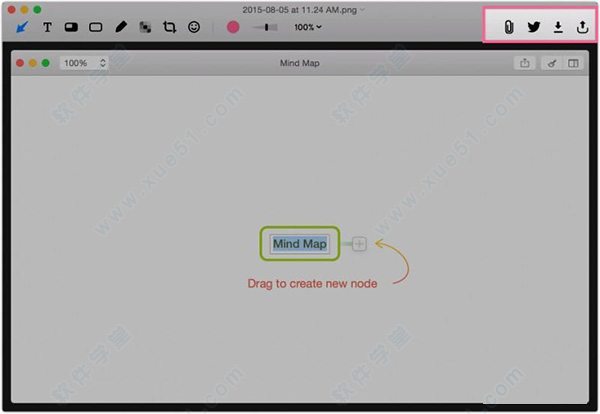Click the download save icon

(558, 27)
